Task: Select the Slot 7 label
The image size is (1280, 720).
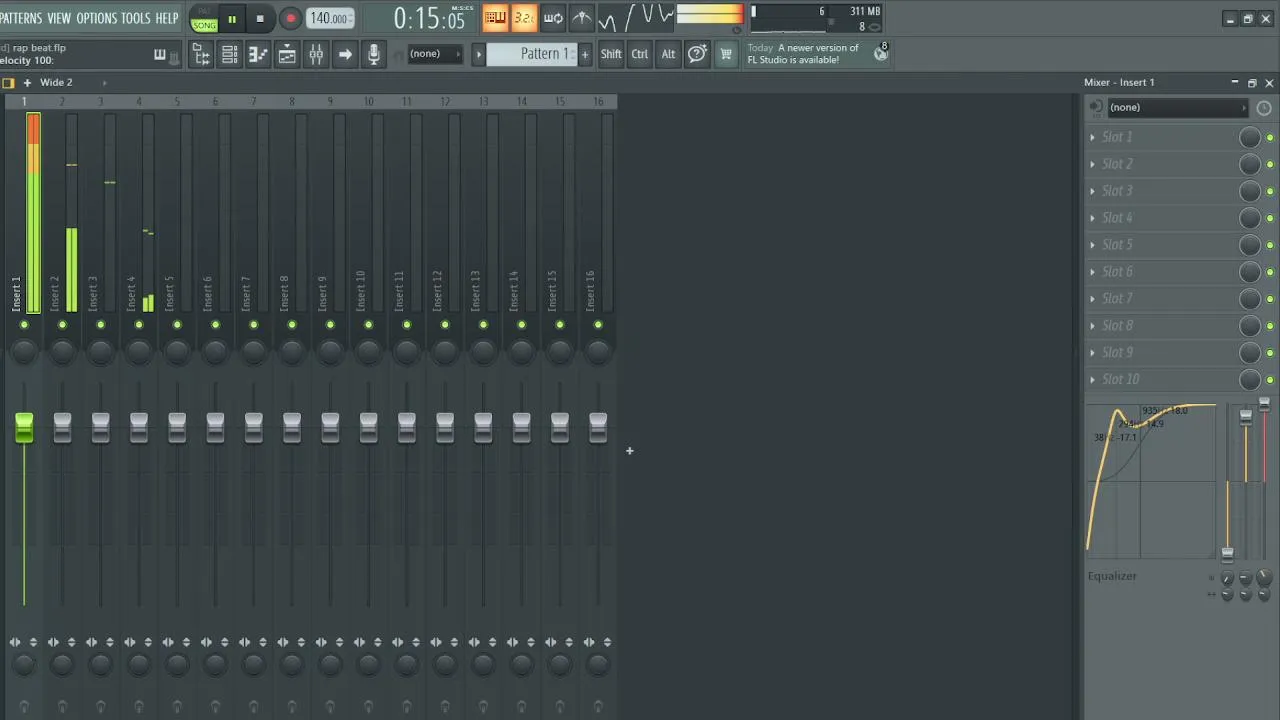Action: [1117, 299]
